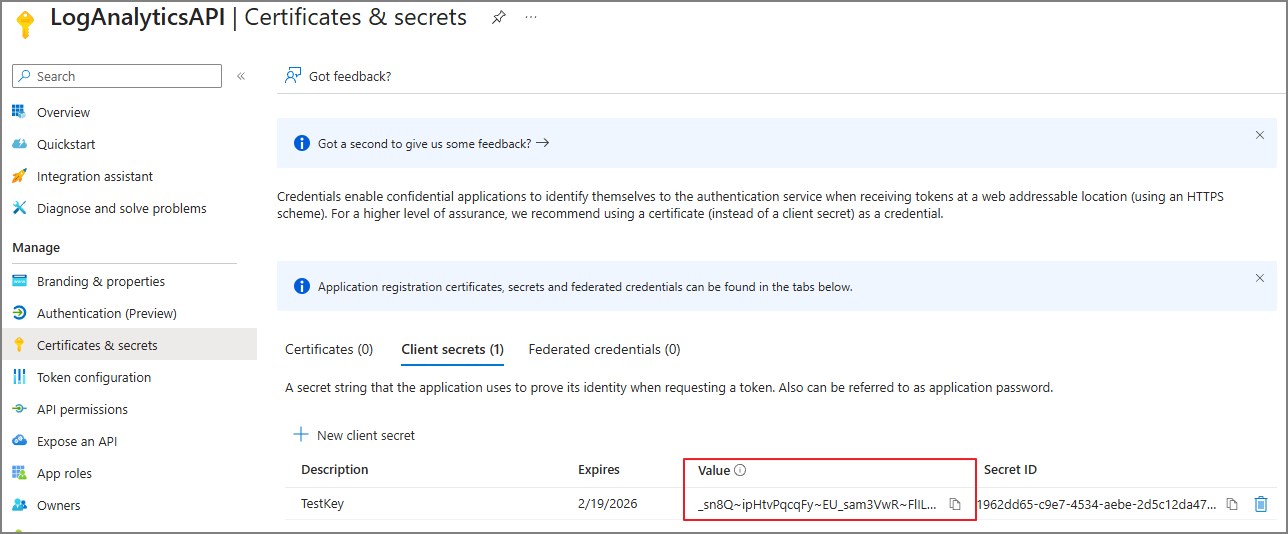Image resolution: width=1288 pixels, height=534 pixels.
Task: Open Got feedback? command
Action: click(338, 76)
